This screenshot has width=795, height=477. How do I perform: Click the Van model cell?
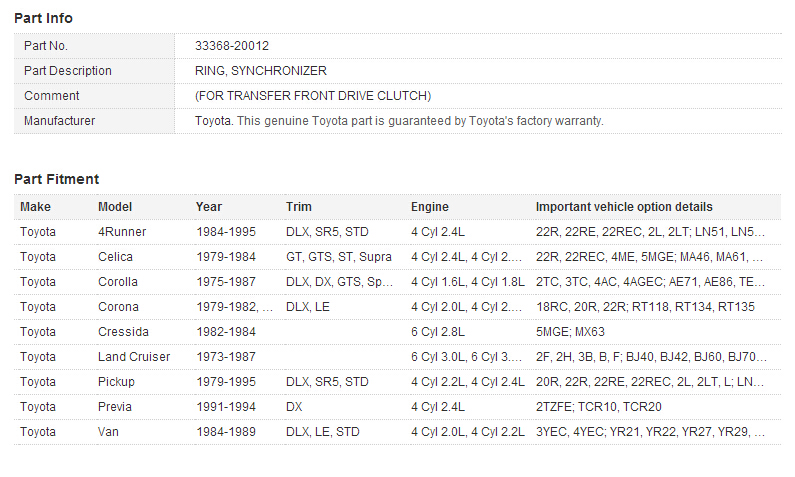[x=109, y=432]
